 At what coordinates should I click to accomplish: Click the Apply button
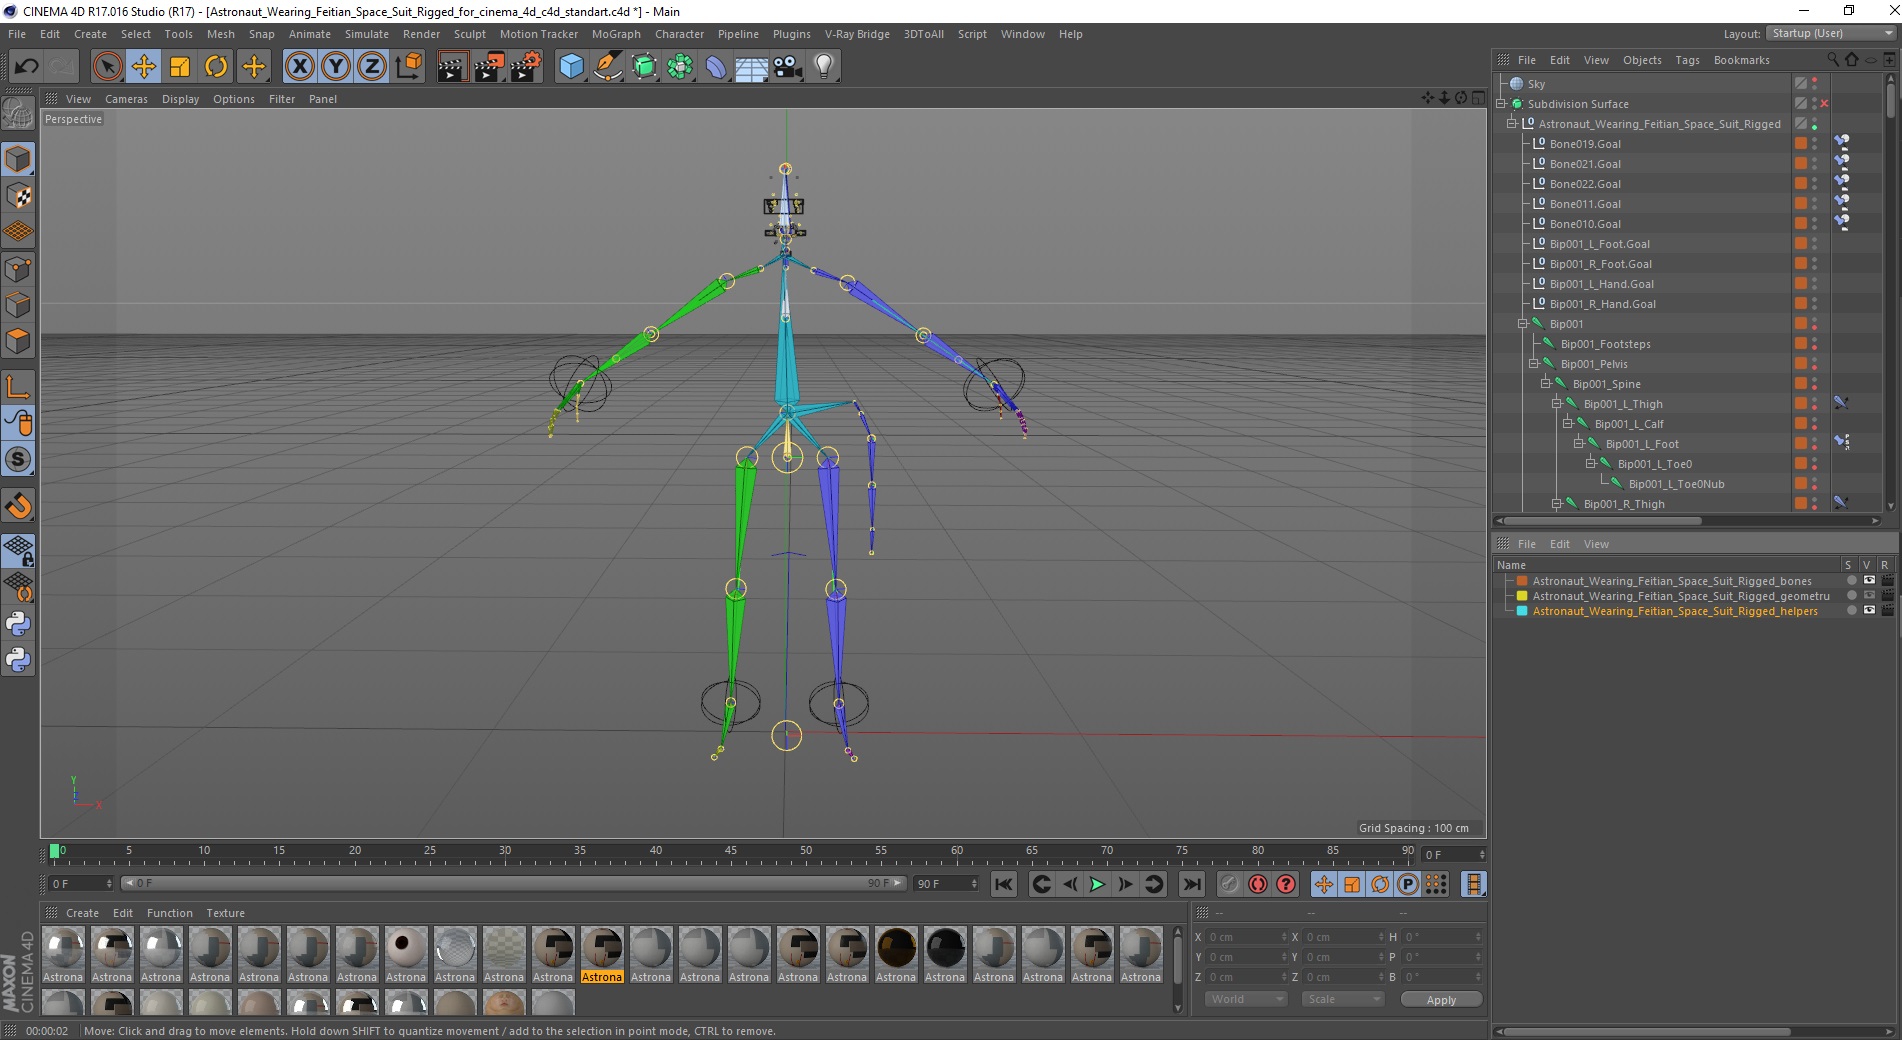point(1441,999)
